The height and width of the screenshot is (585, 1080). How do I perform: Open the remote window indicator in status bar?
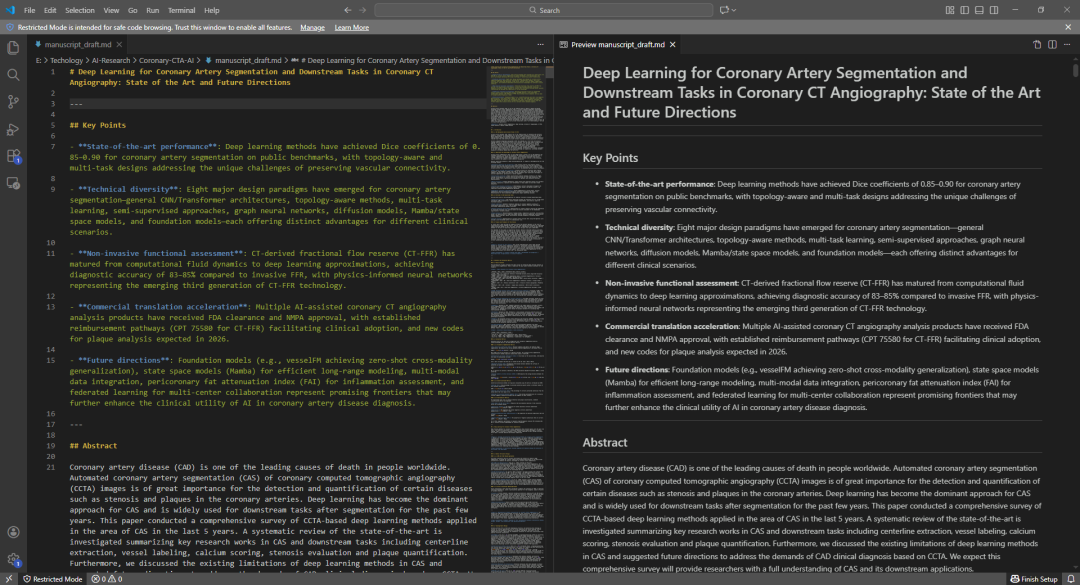9,579
